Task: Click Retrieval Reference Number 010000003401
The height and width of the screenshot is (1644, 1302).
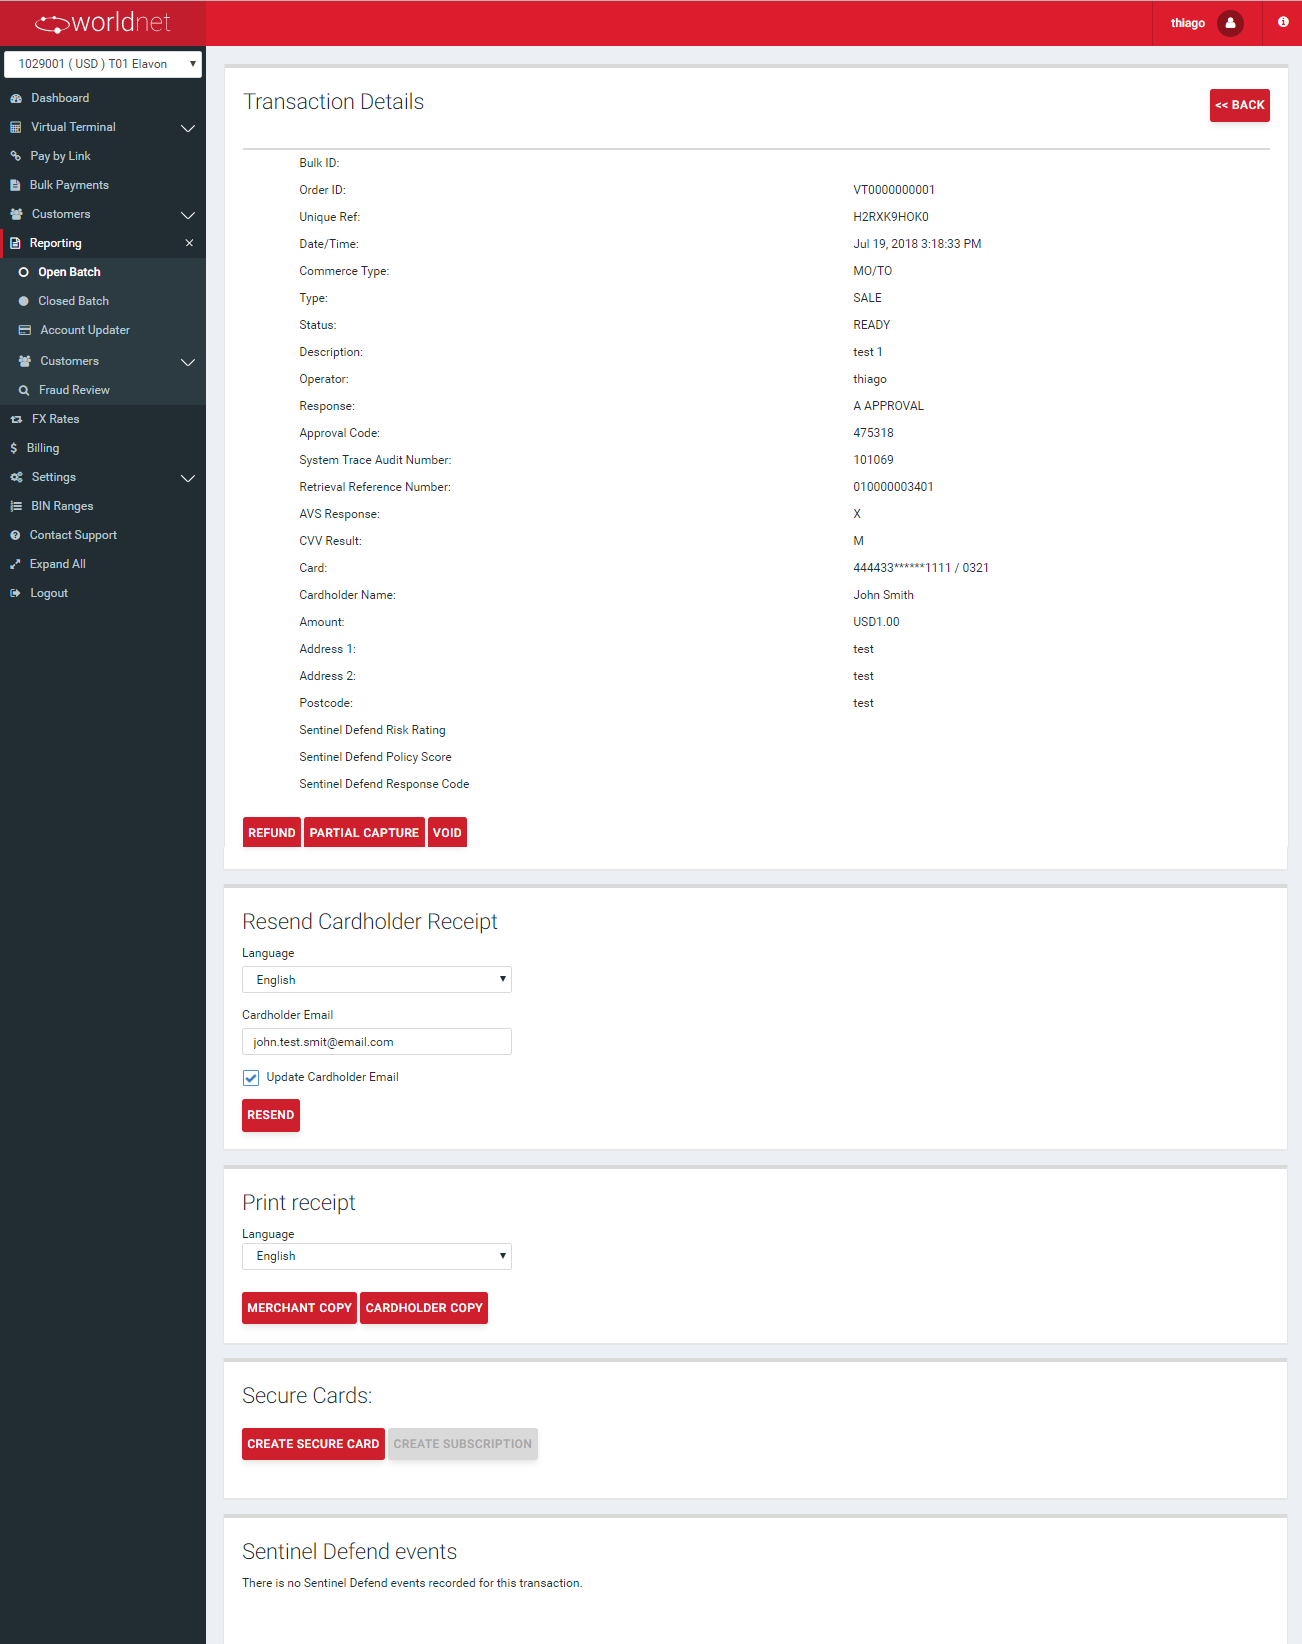Action: tap(893, 487)
